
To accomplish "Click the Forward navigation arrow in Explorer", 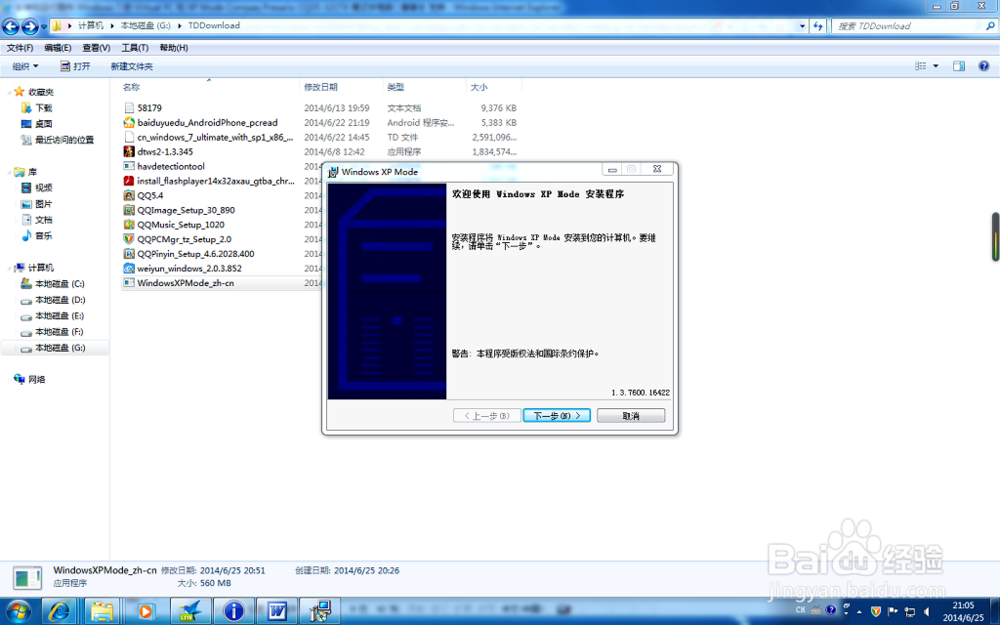I will 30,26.
